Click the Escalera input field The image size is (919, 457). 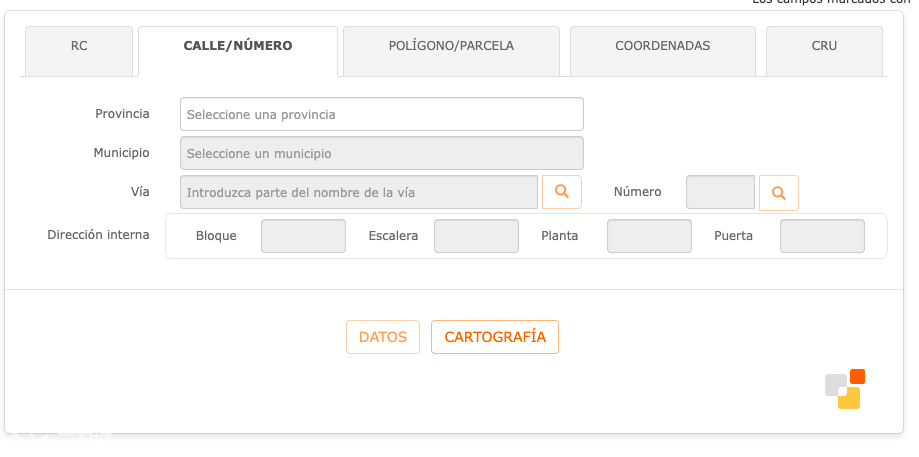coord(476,236)
